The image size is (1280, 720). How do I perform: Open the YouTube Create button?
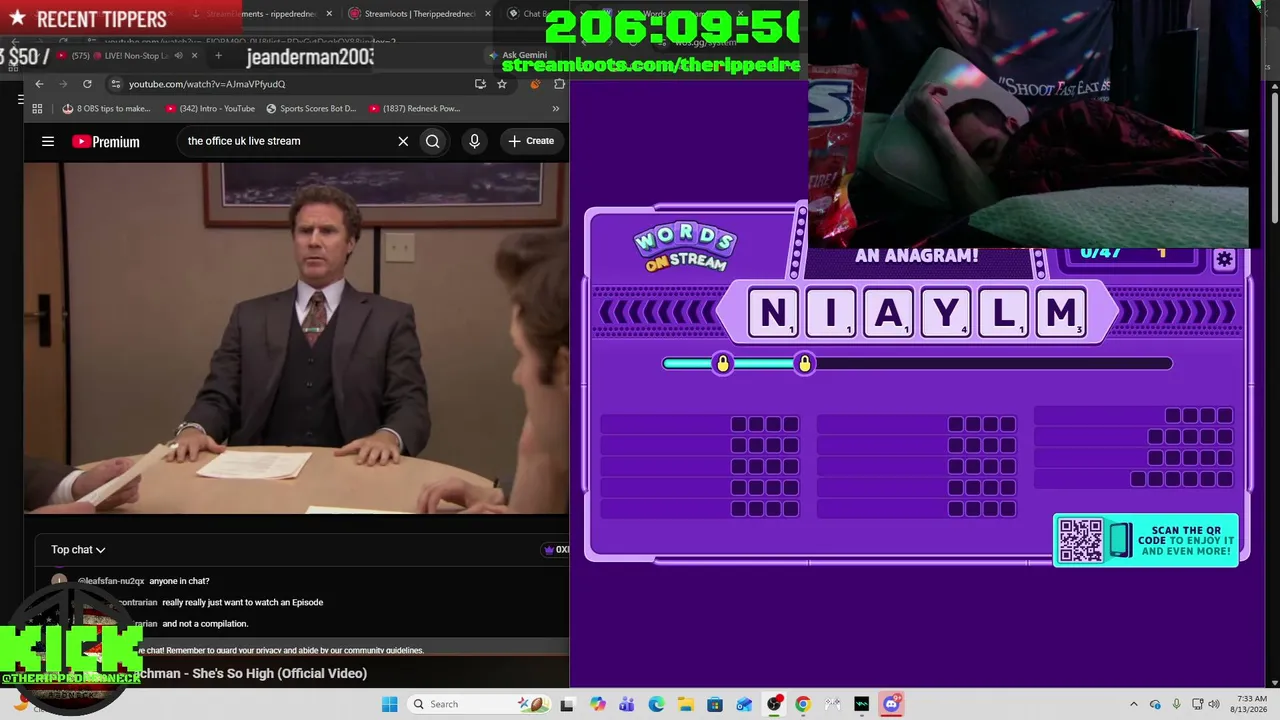click(531, 141)
